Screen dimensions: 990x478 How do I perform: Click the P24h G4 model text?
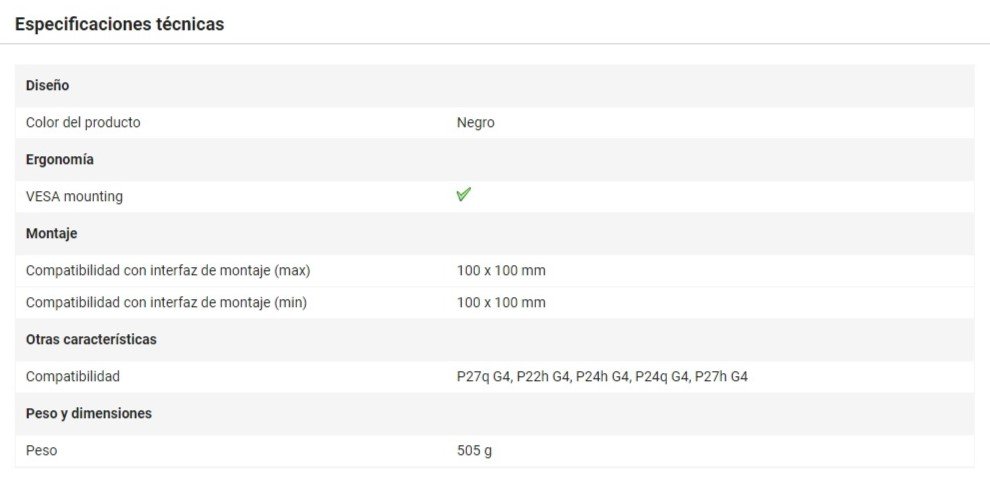click(602, 377)
